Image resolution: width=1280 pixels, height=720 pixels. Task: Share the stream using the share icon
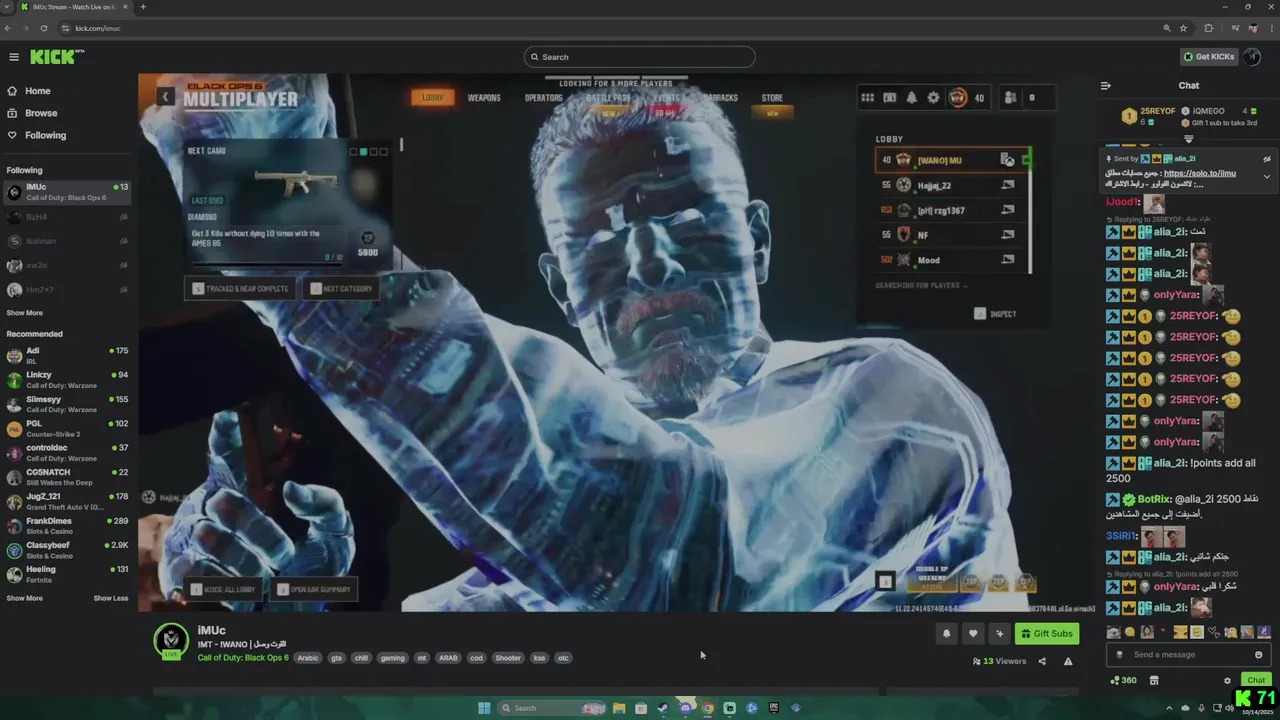(1042, 661)
